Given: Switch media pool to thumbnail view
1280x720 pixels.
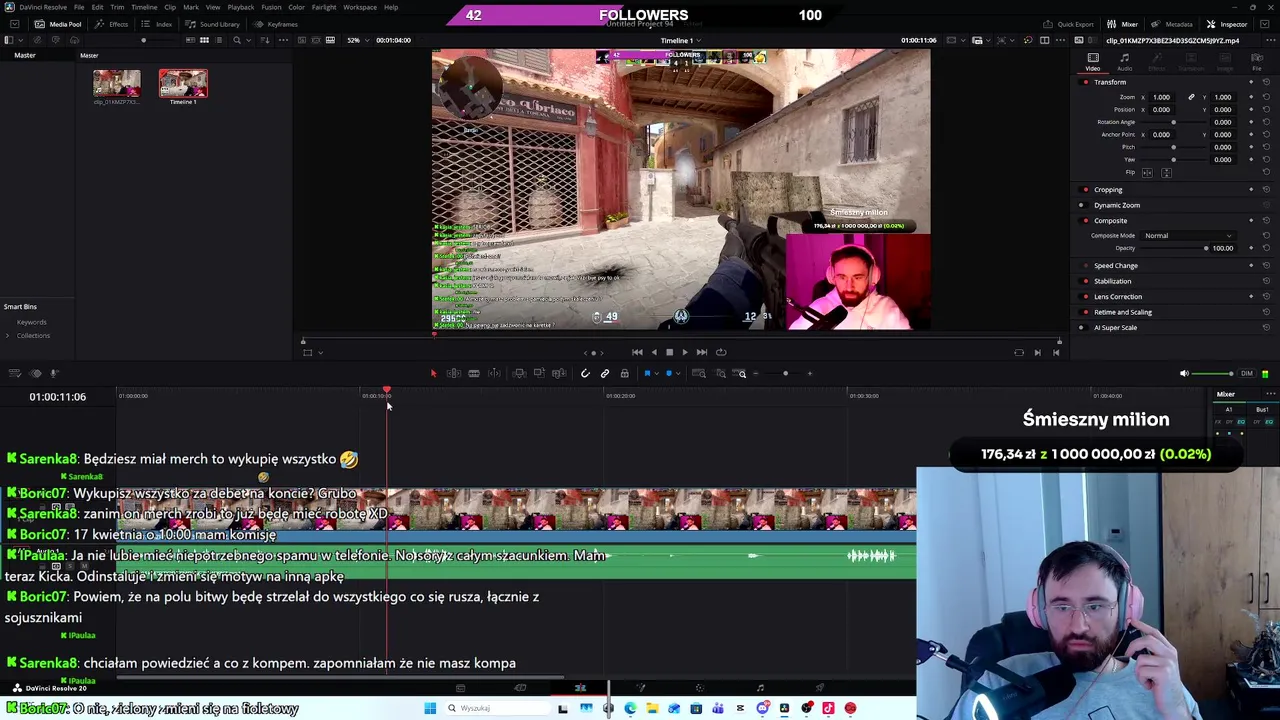Looking at the screenshot, I should coord(204,40).
